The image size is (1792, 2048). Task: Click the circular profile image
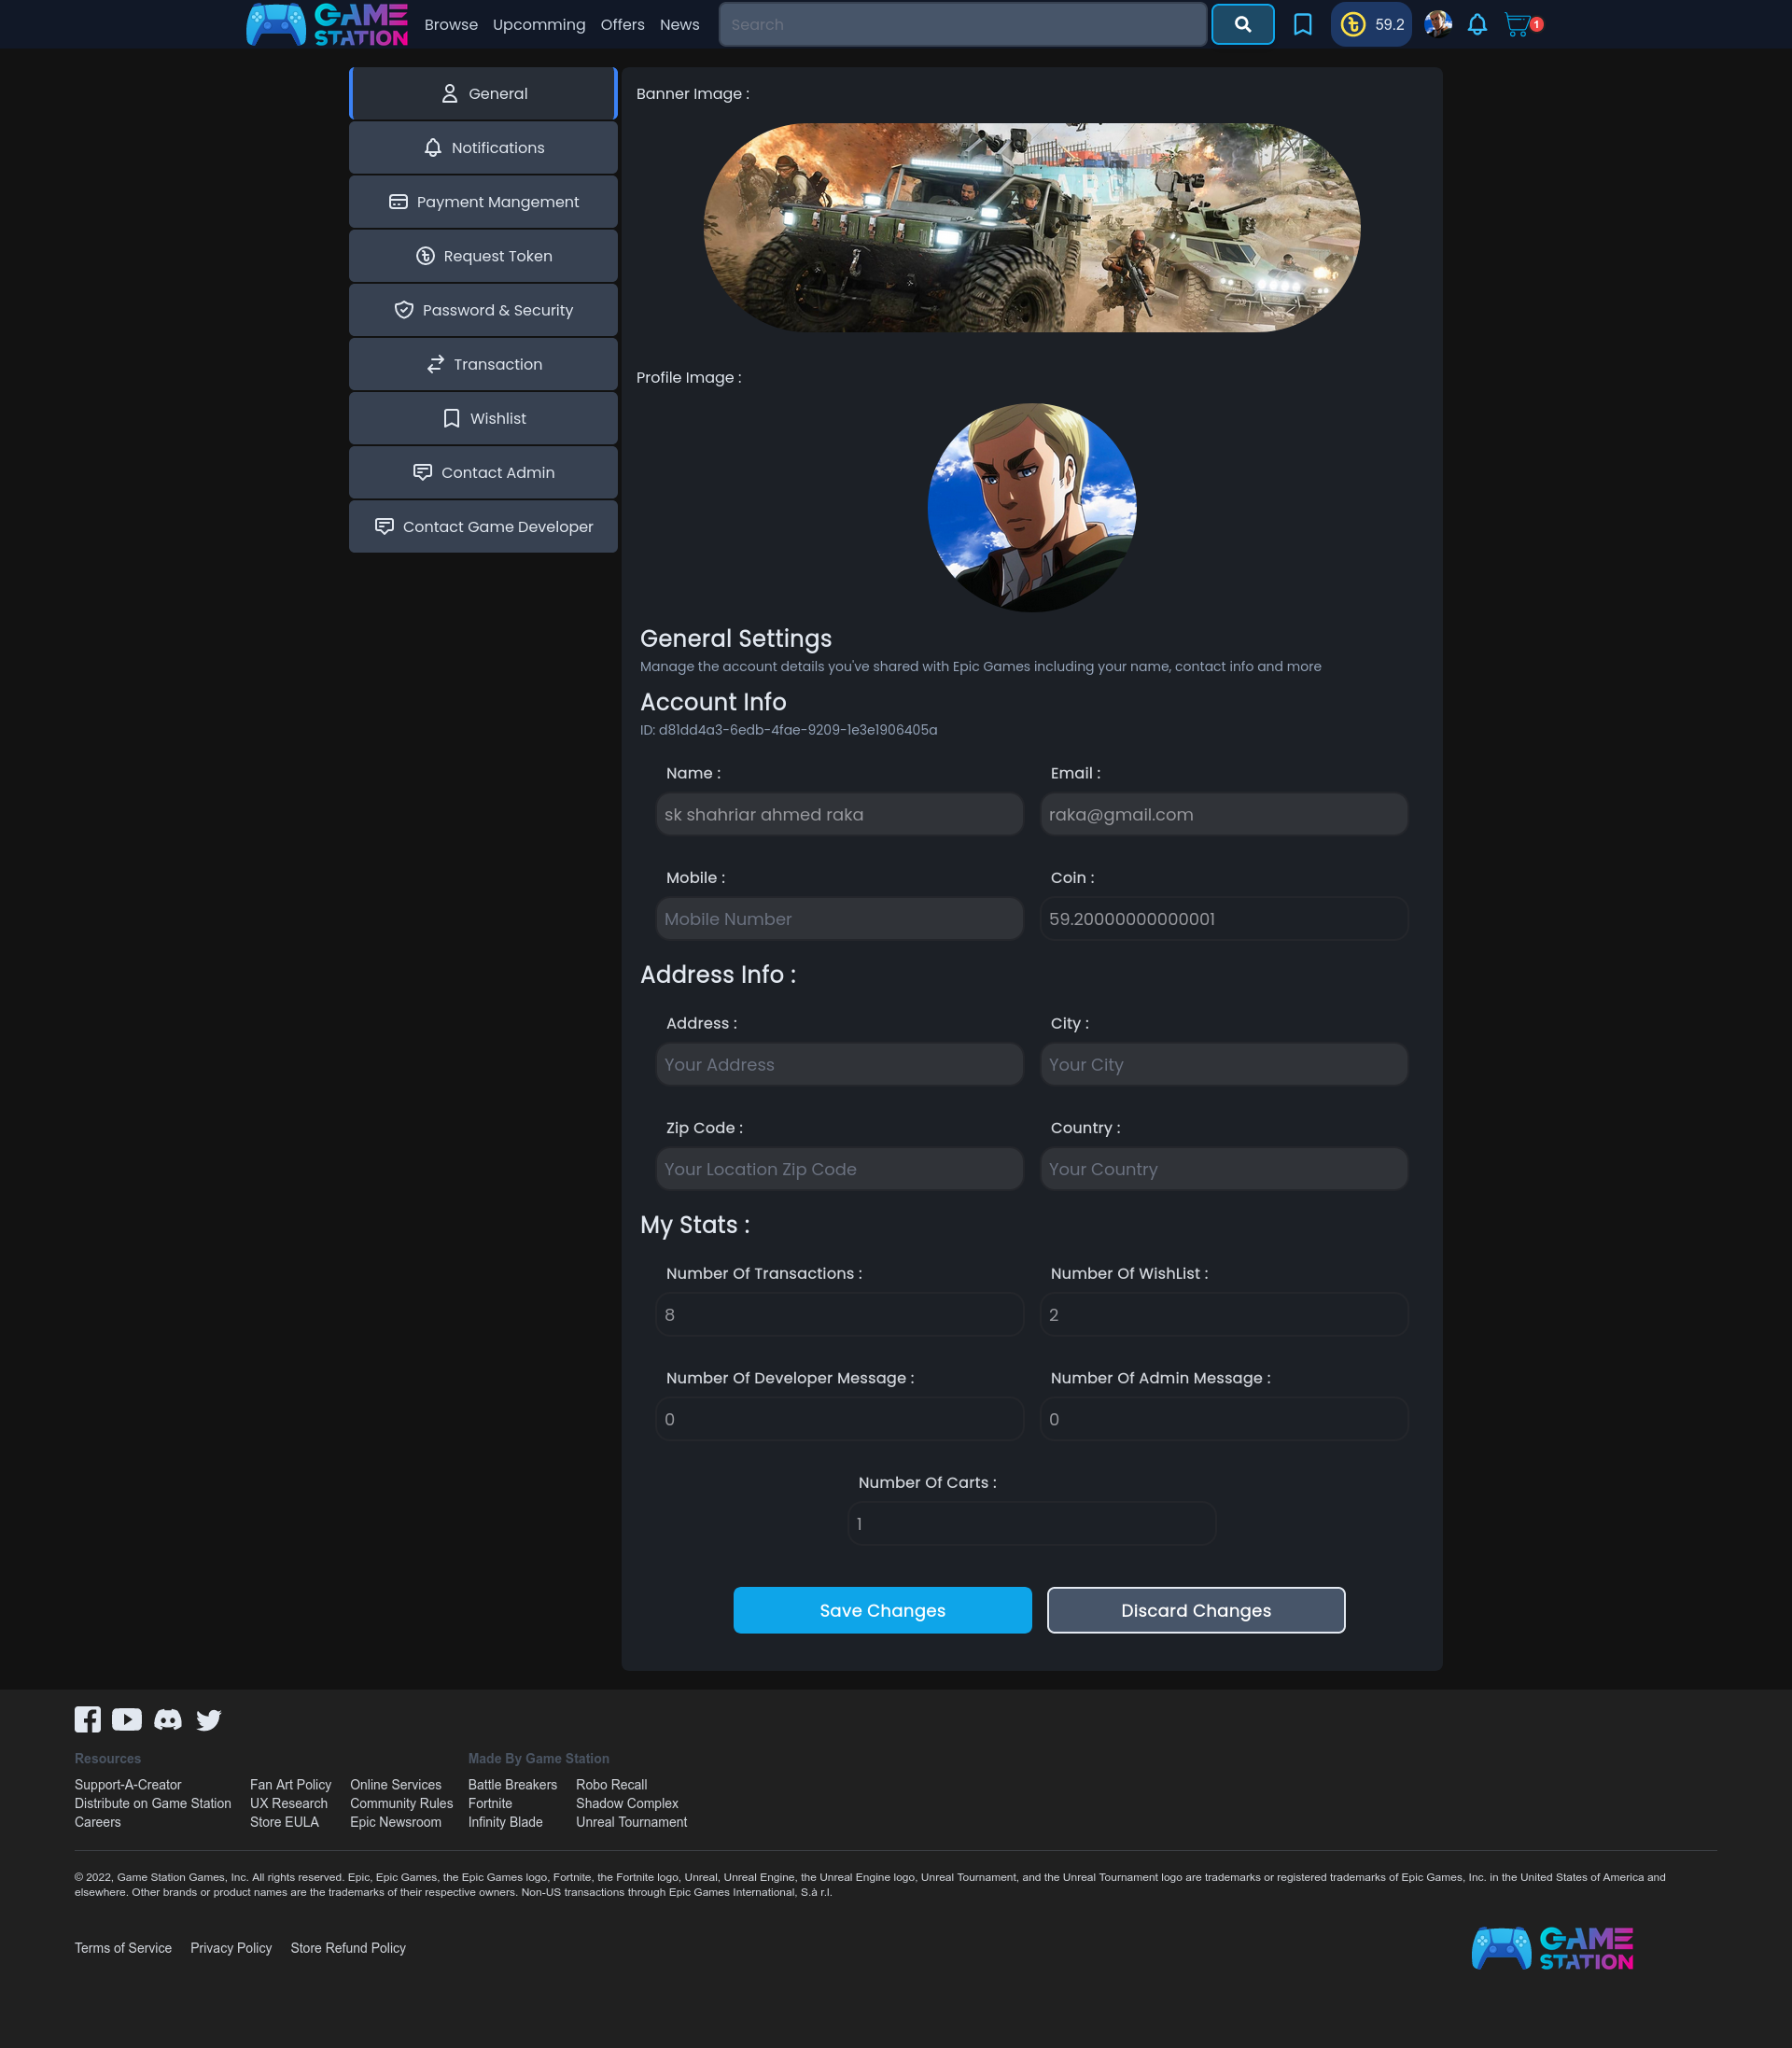[x=1031, y=508]
